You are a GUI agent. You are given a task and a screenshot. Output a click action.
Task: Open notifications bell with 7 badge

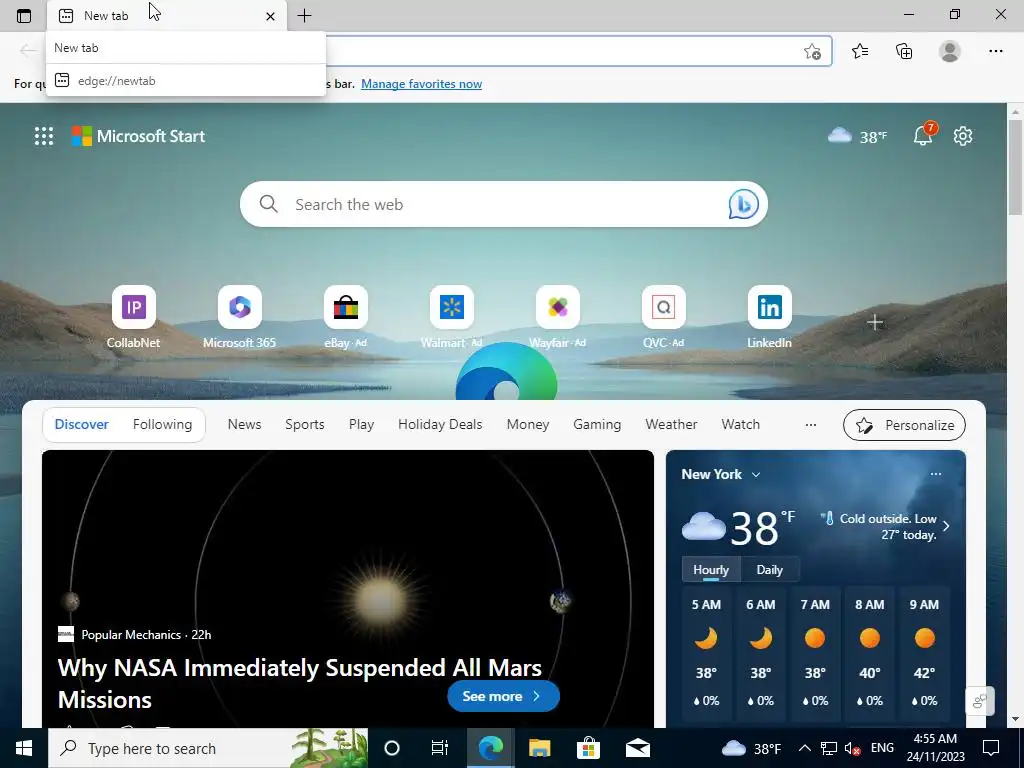click(x=924, y=135)
